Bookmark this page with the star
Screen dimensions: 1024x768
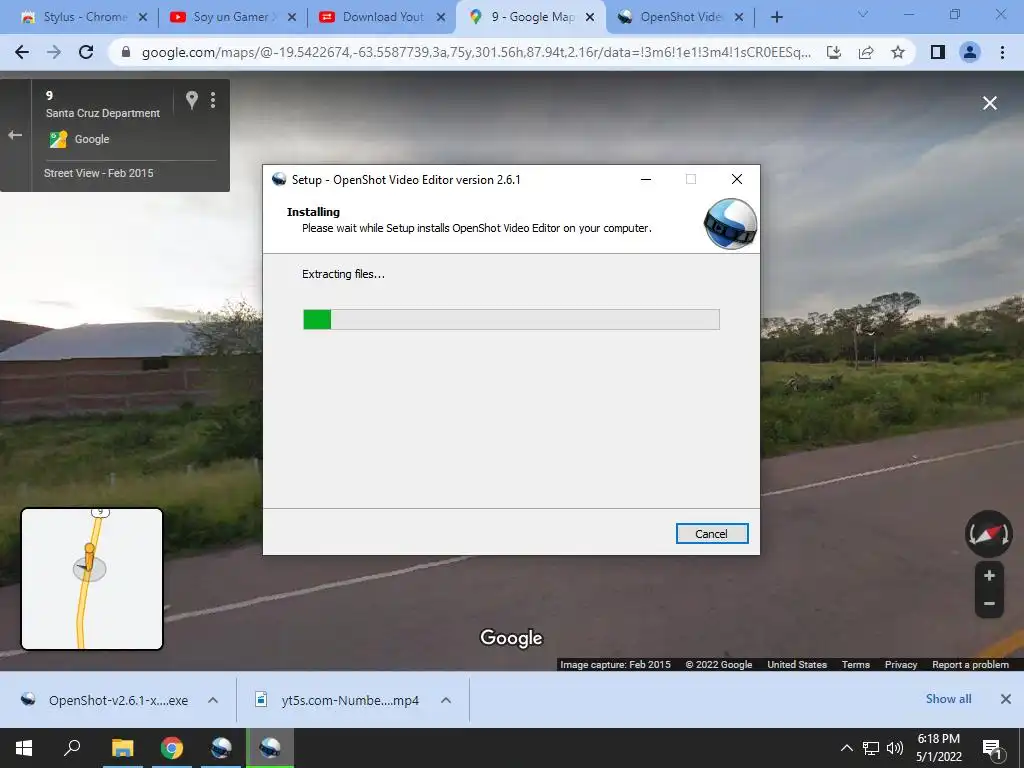click(898, 52)
